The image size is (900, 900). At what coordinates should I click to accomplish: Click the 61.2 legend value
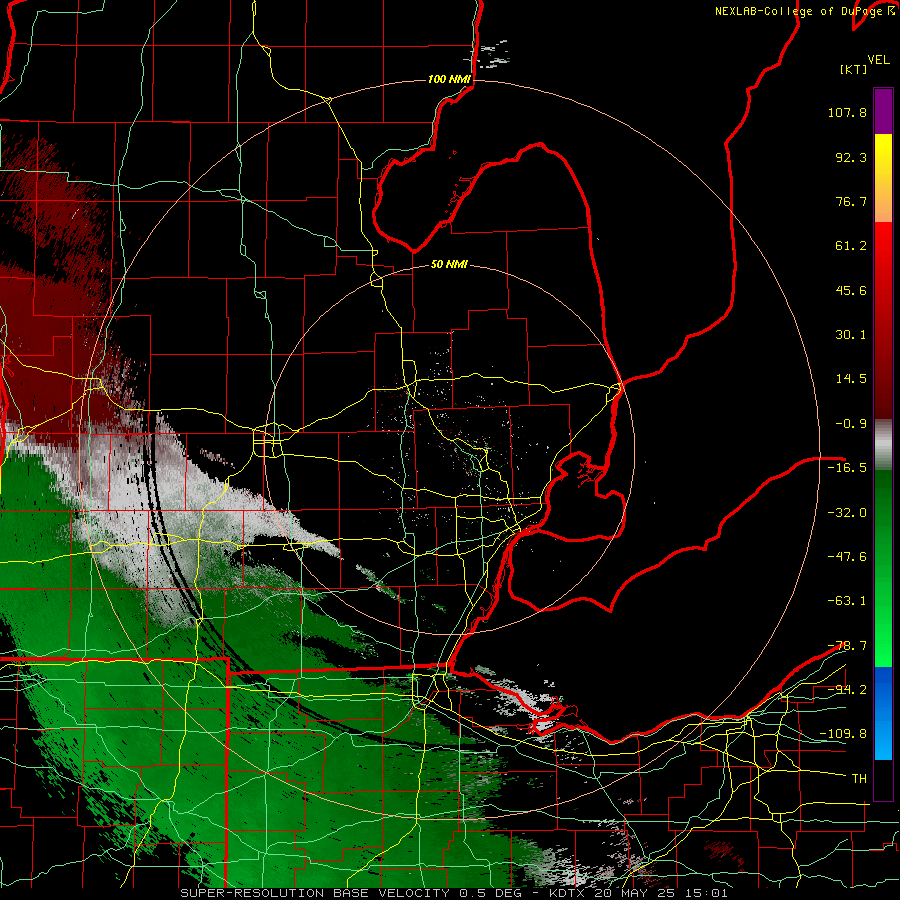(x=851, y=246)
